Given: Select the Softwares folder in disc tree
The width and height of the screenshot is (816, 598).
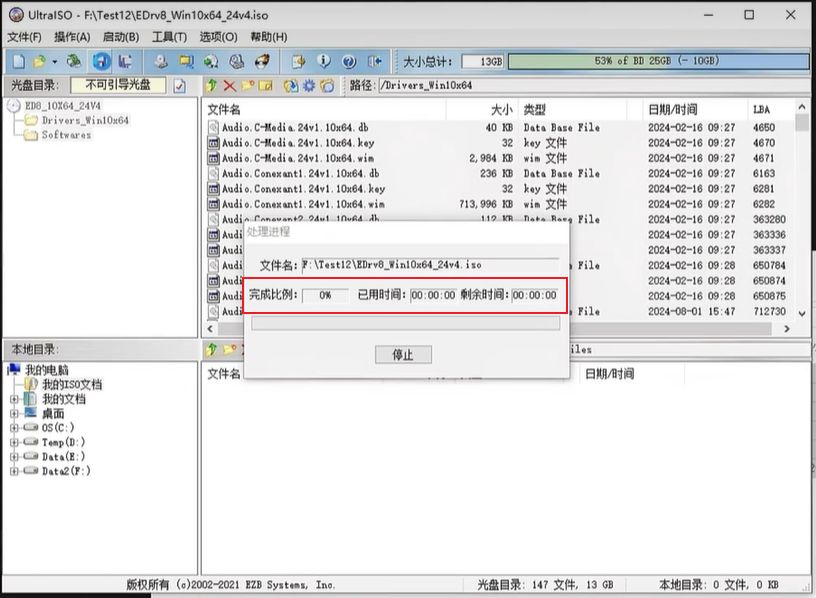Looking at the screenshot, I should point(66,135).
